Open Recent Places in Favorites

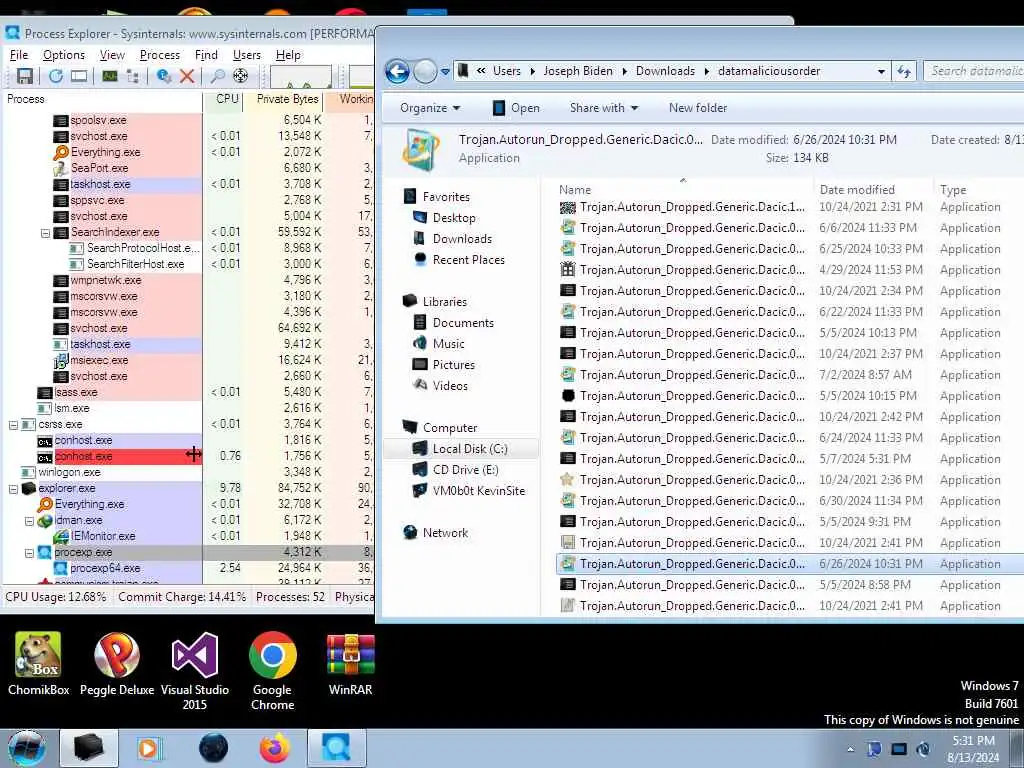click(468, 260)
